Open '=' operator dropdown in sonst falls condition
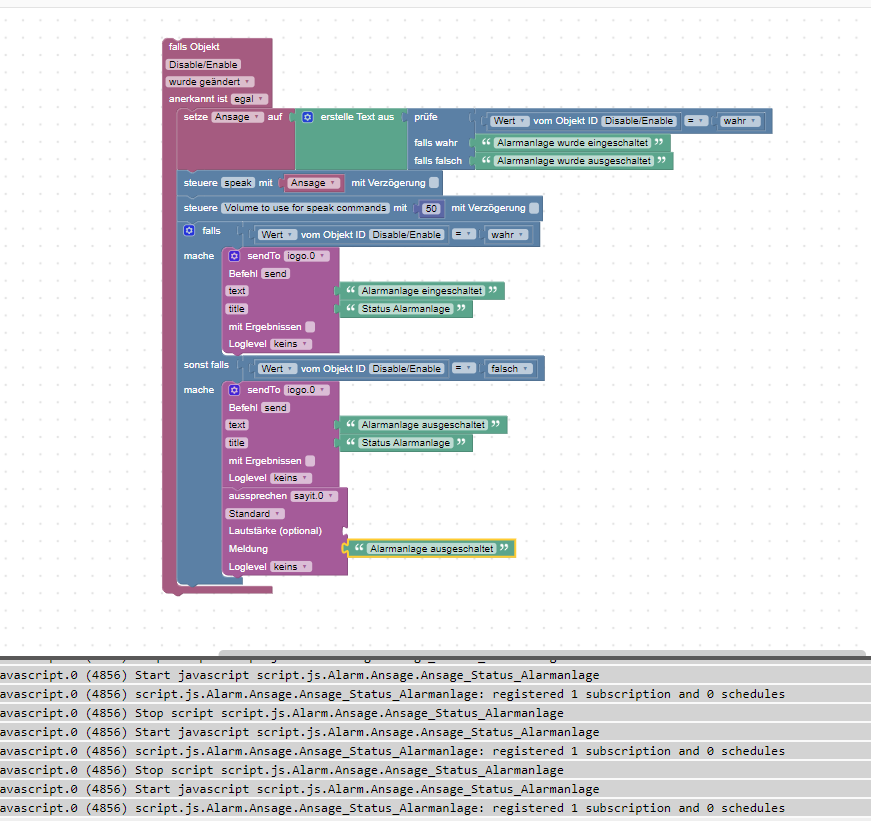Image resolution: width=871 pixels, height=821 pixels. point(463,368)
